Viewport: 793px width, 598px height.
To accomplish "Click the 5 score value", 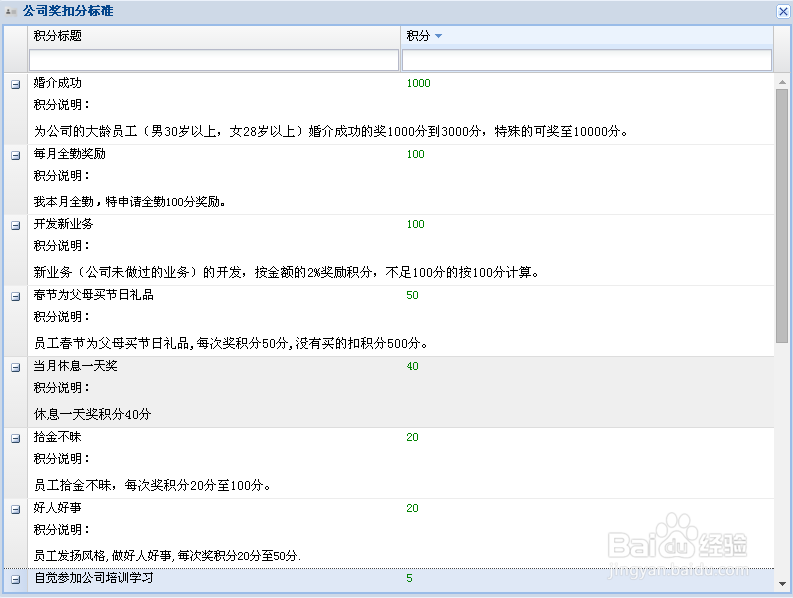I will click(x=409, y=578).
